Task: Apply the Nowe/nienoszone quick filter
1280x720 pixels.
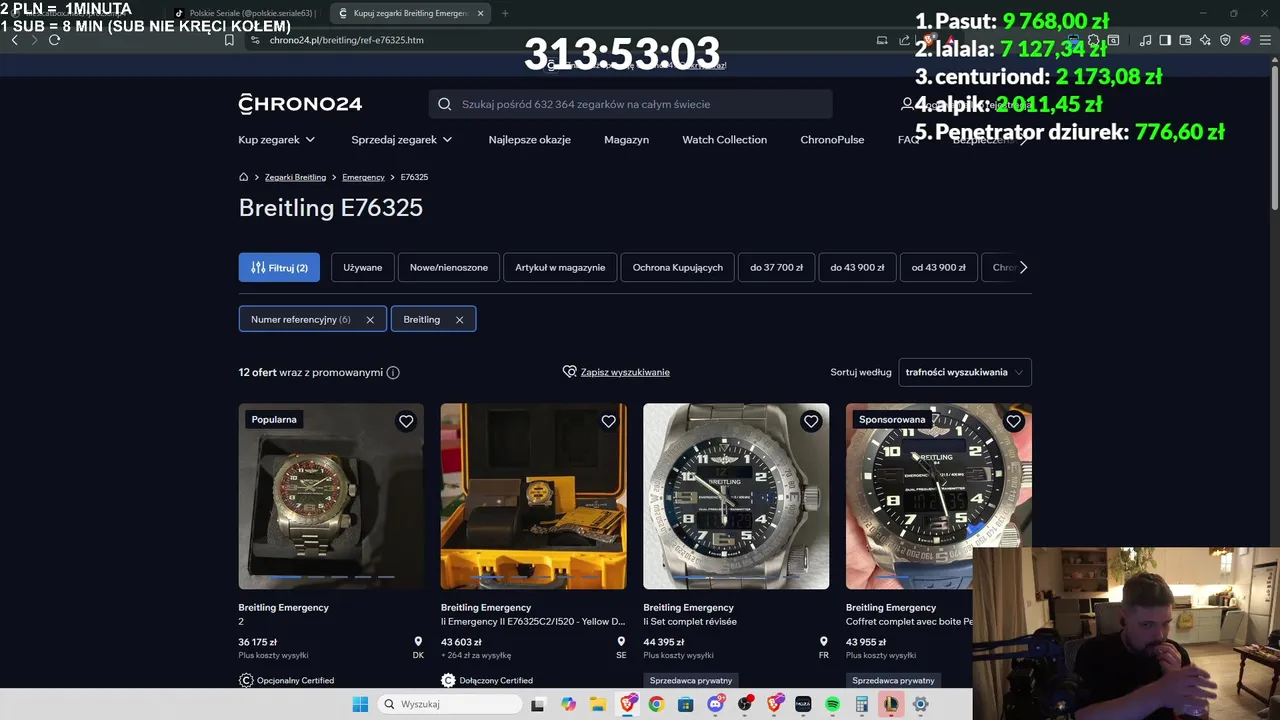Action: tap(449, 267)
